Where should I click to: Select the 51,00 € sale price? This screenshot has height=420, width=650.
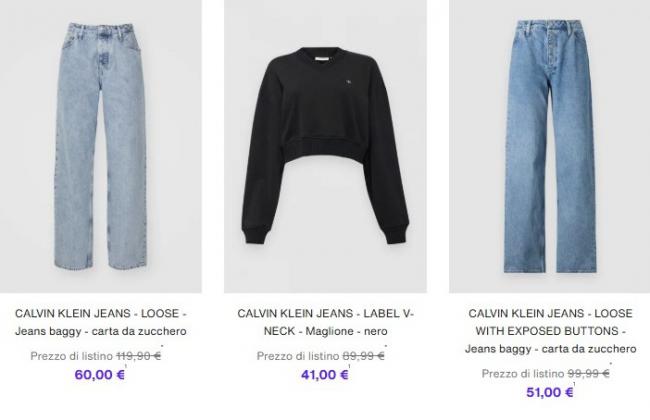pyautogui.click(x=550, y=392)
